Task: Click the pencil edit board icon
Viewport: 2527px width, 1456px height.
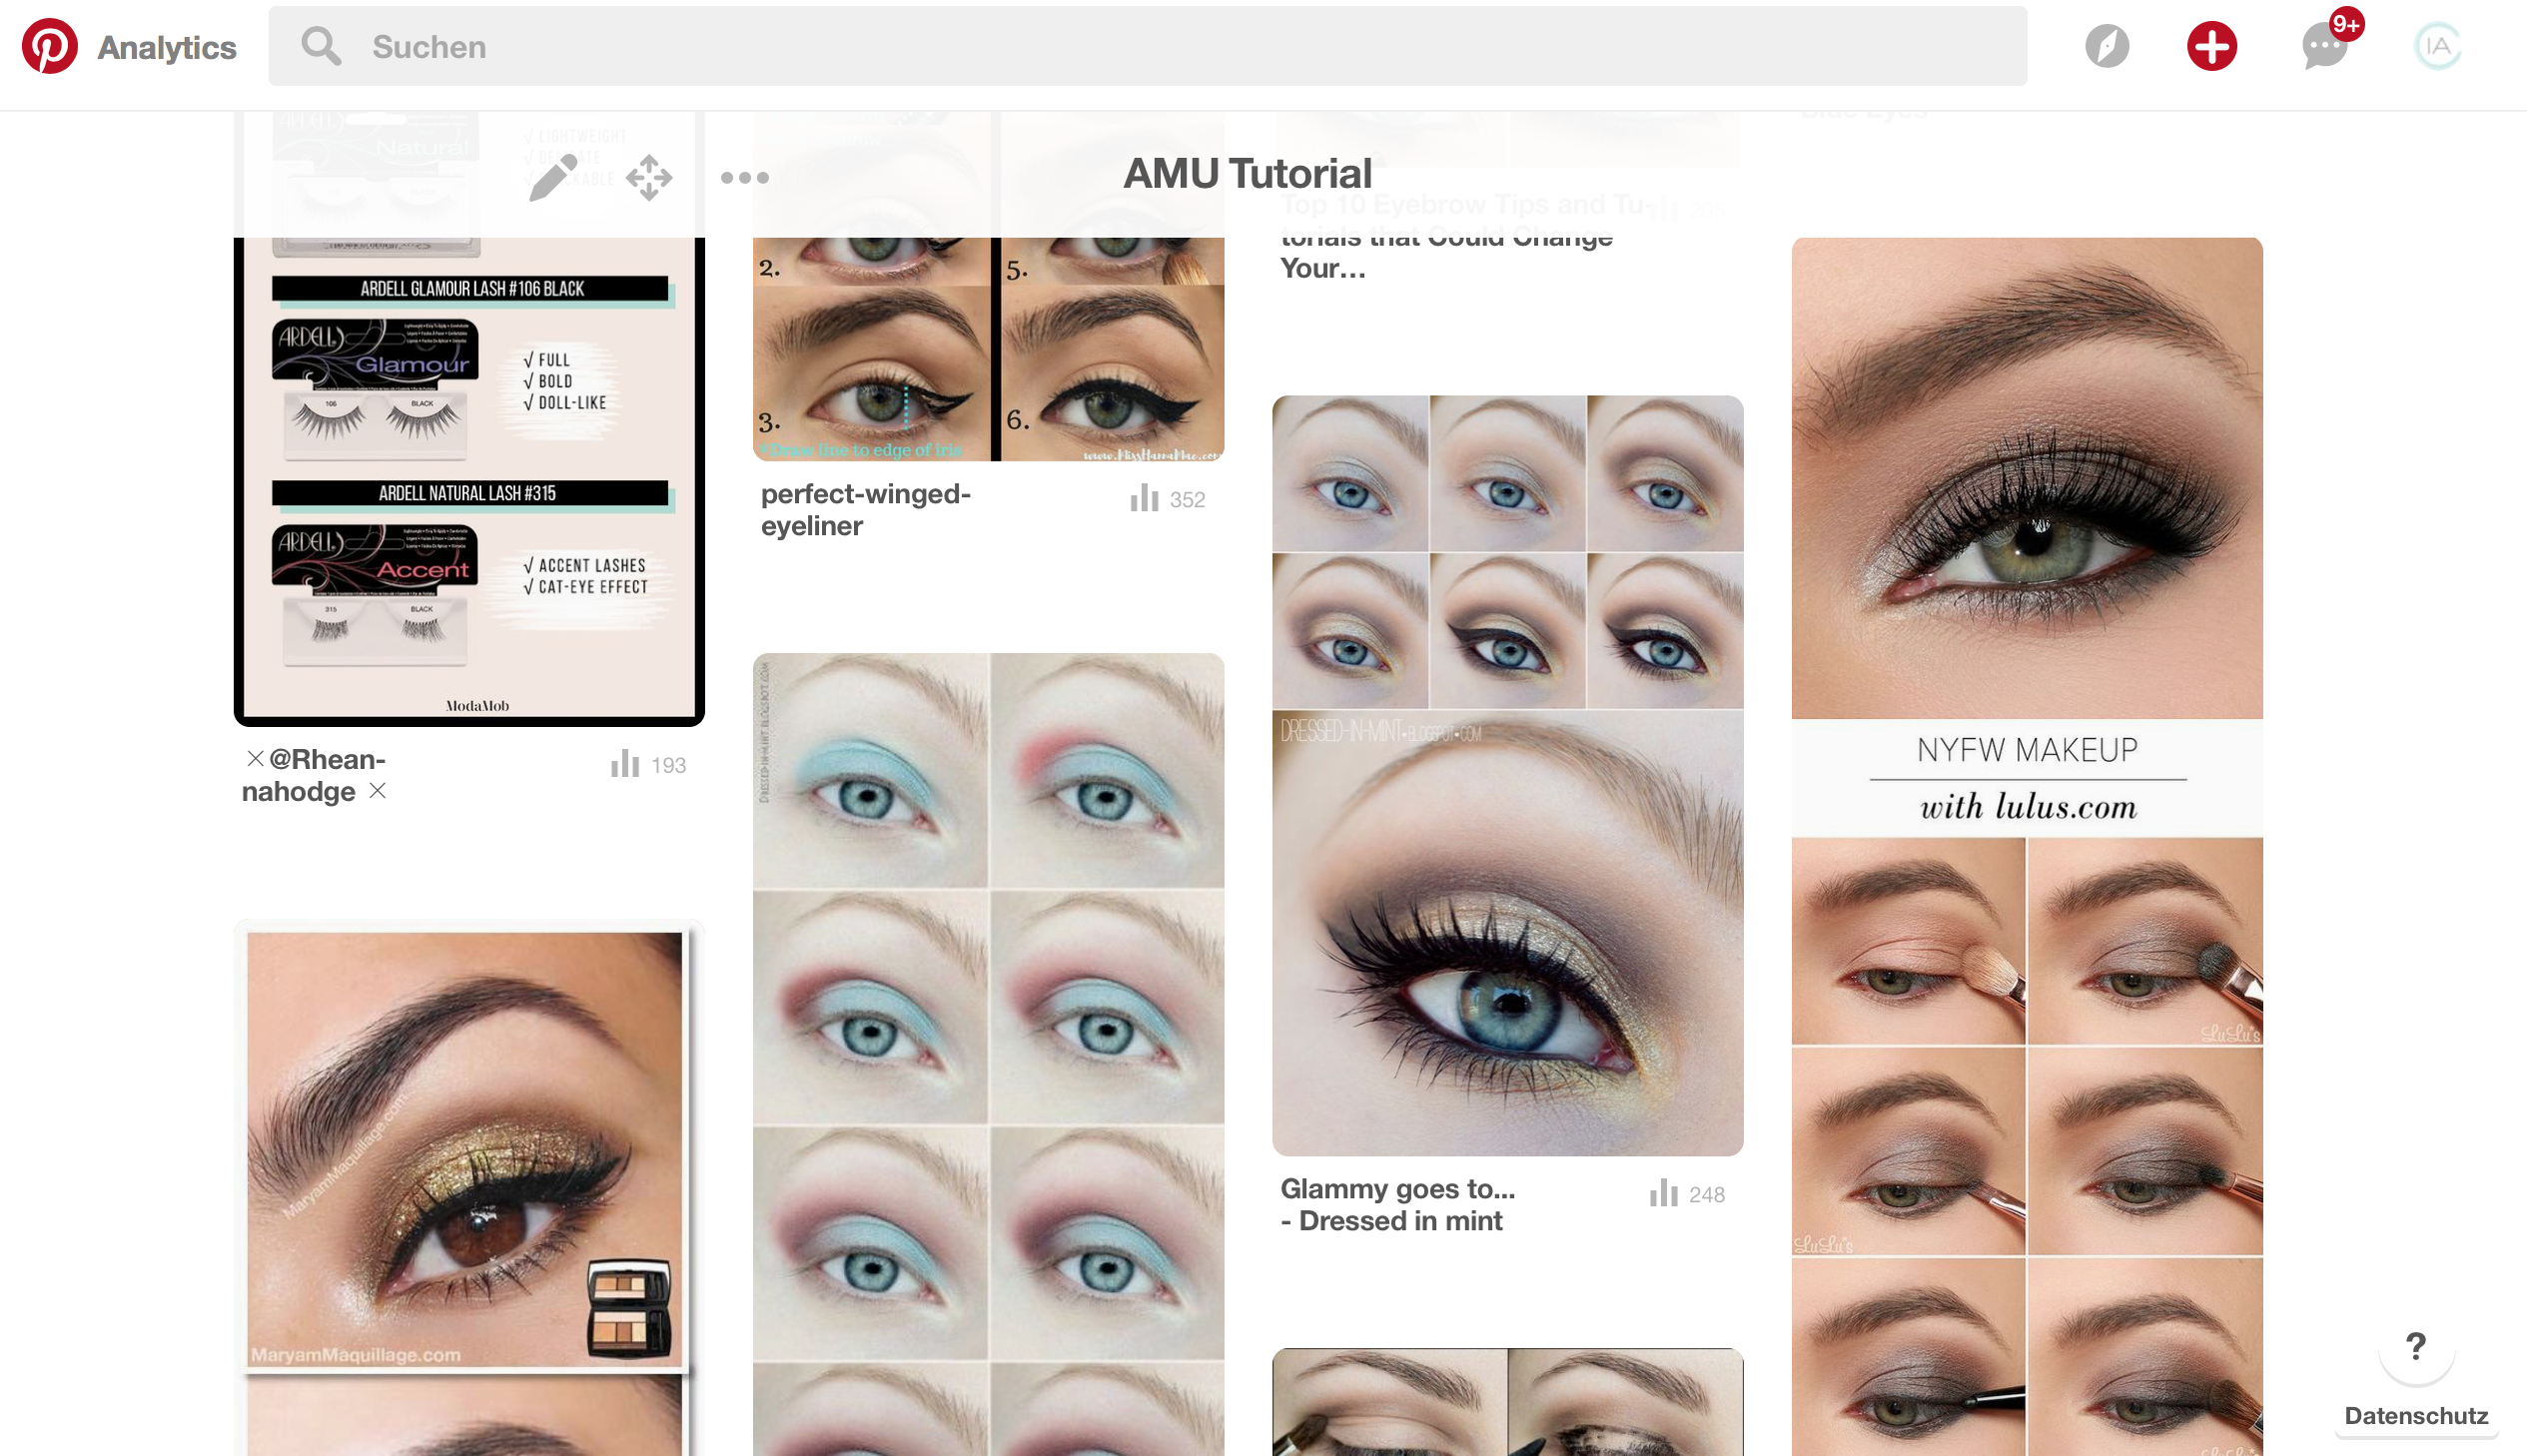Action: point(552,177)
